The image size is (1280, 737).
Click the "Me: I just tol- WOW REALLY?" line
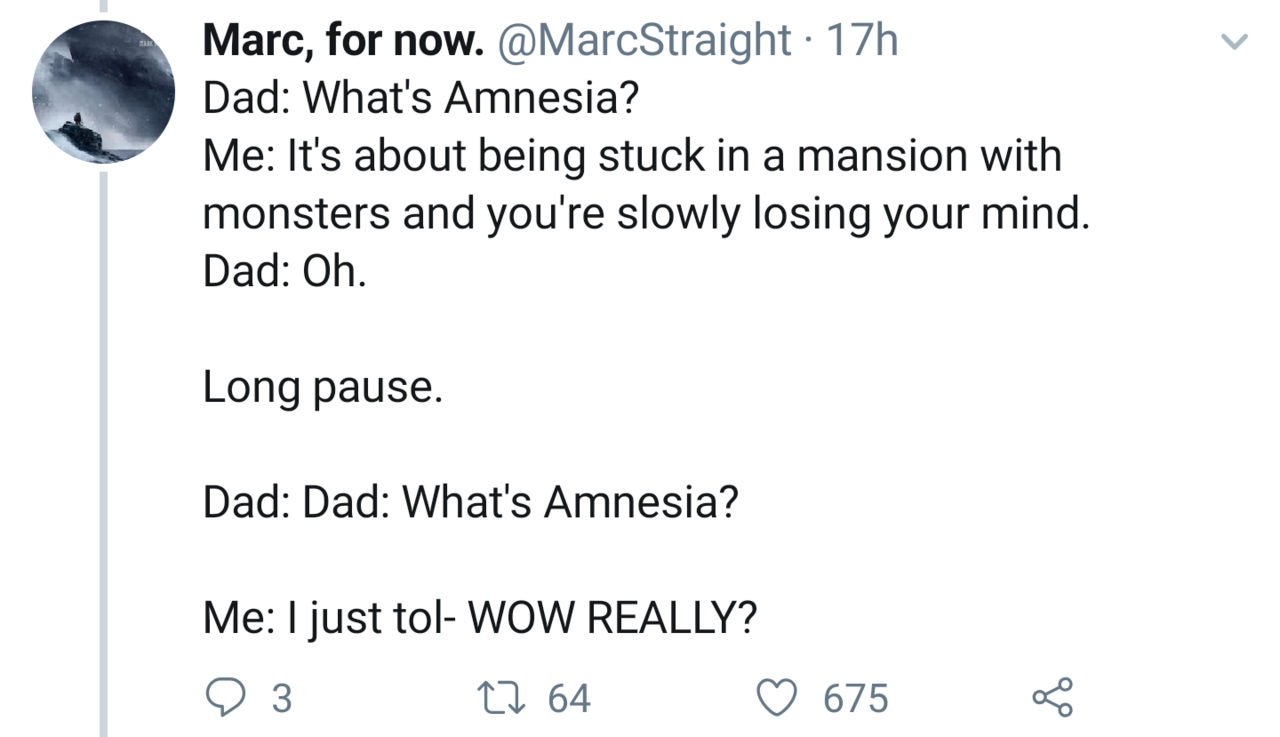click(479, 618)
